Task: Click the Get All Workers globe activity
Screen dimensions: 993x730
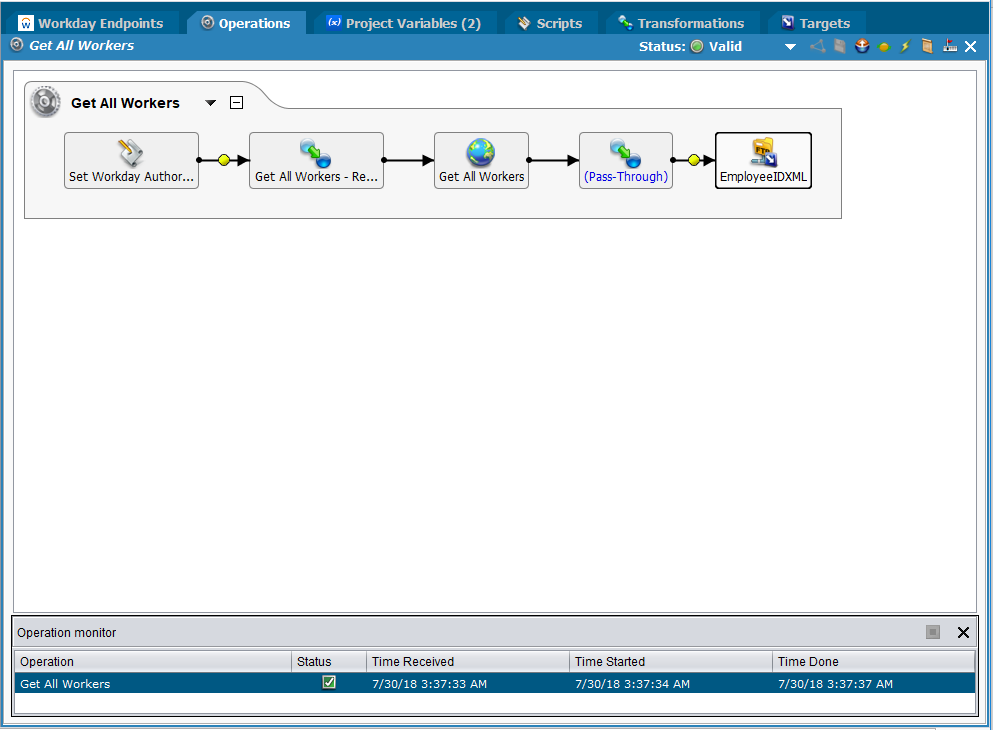Action: (481, 160)
